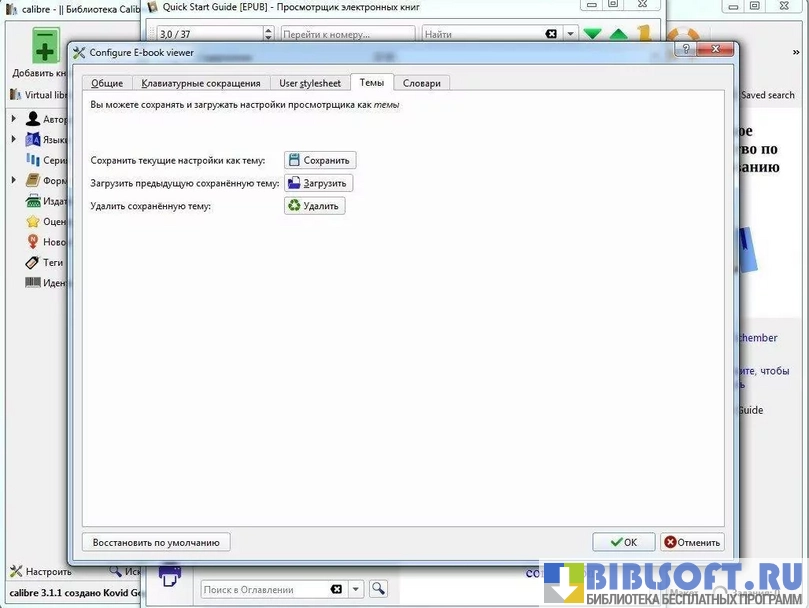Open the Найти search history dropdown

[x=570, y=34]
